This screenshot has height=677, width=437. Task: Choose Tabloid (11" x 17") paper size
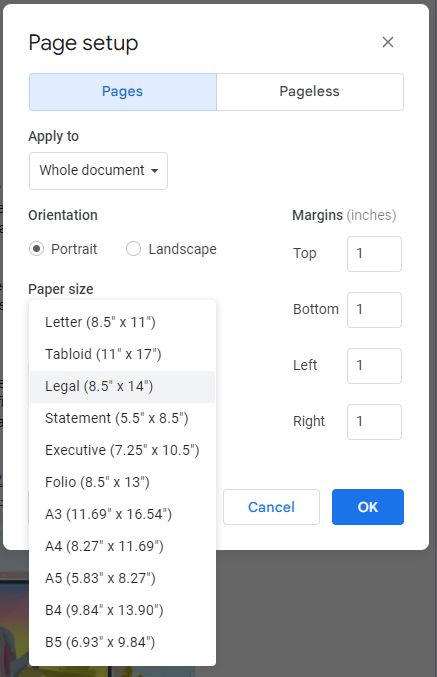coord(122,354)
